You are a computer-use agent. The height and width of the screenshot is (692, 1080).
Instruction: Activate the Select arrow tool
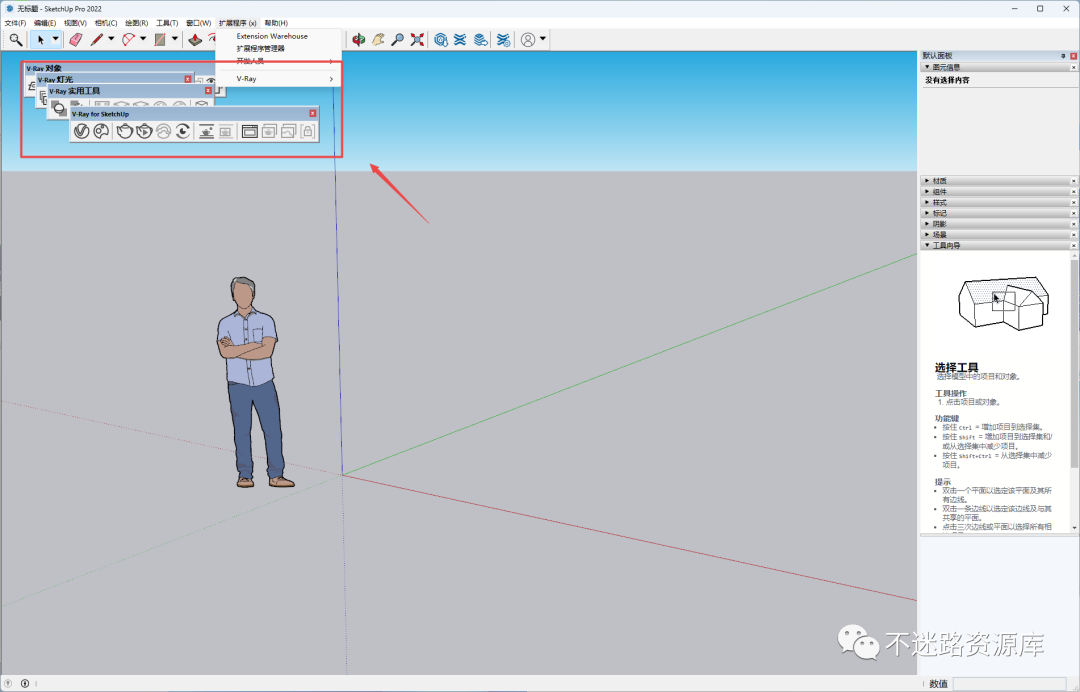(x=40, y=40)
